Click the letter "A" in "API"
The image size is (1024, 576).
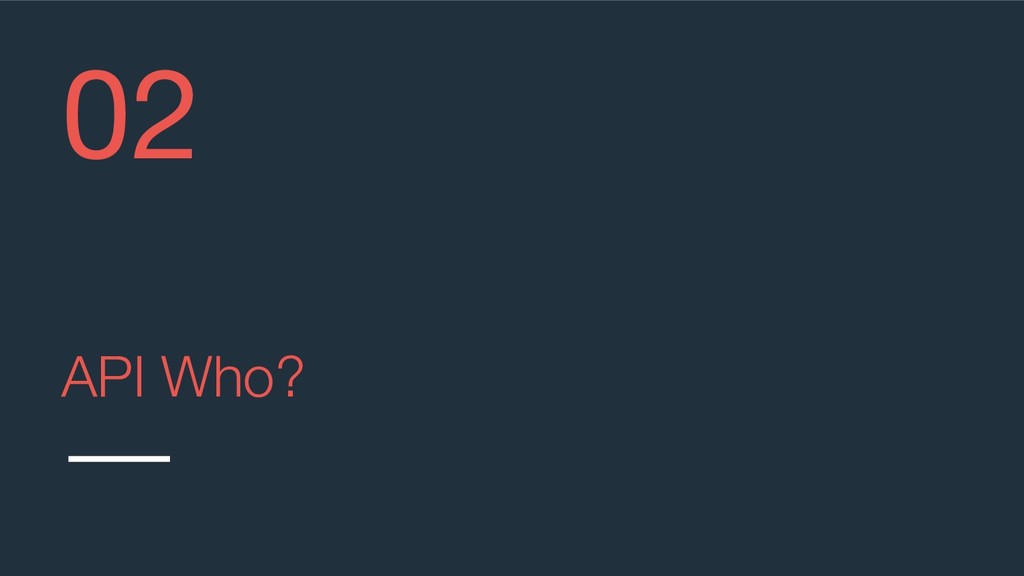pyautogui.click(x=79, y=377)
